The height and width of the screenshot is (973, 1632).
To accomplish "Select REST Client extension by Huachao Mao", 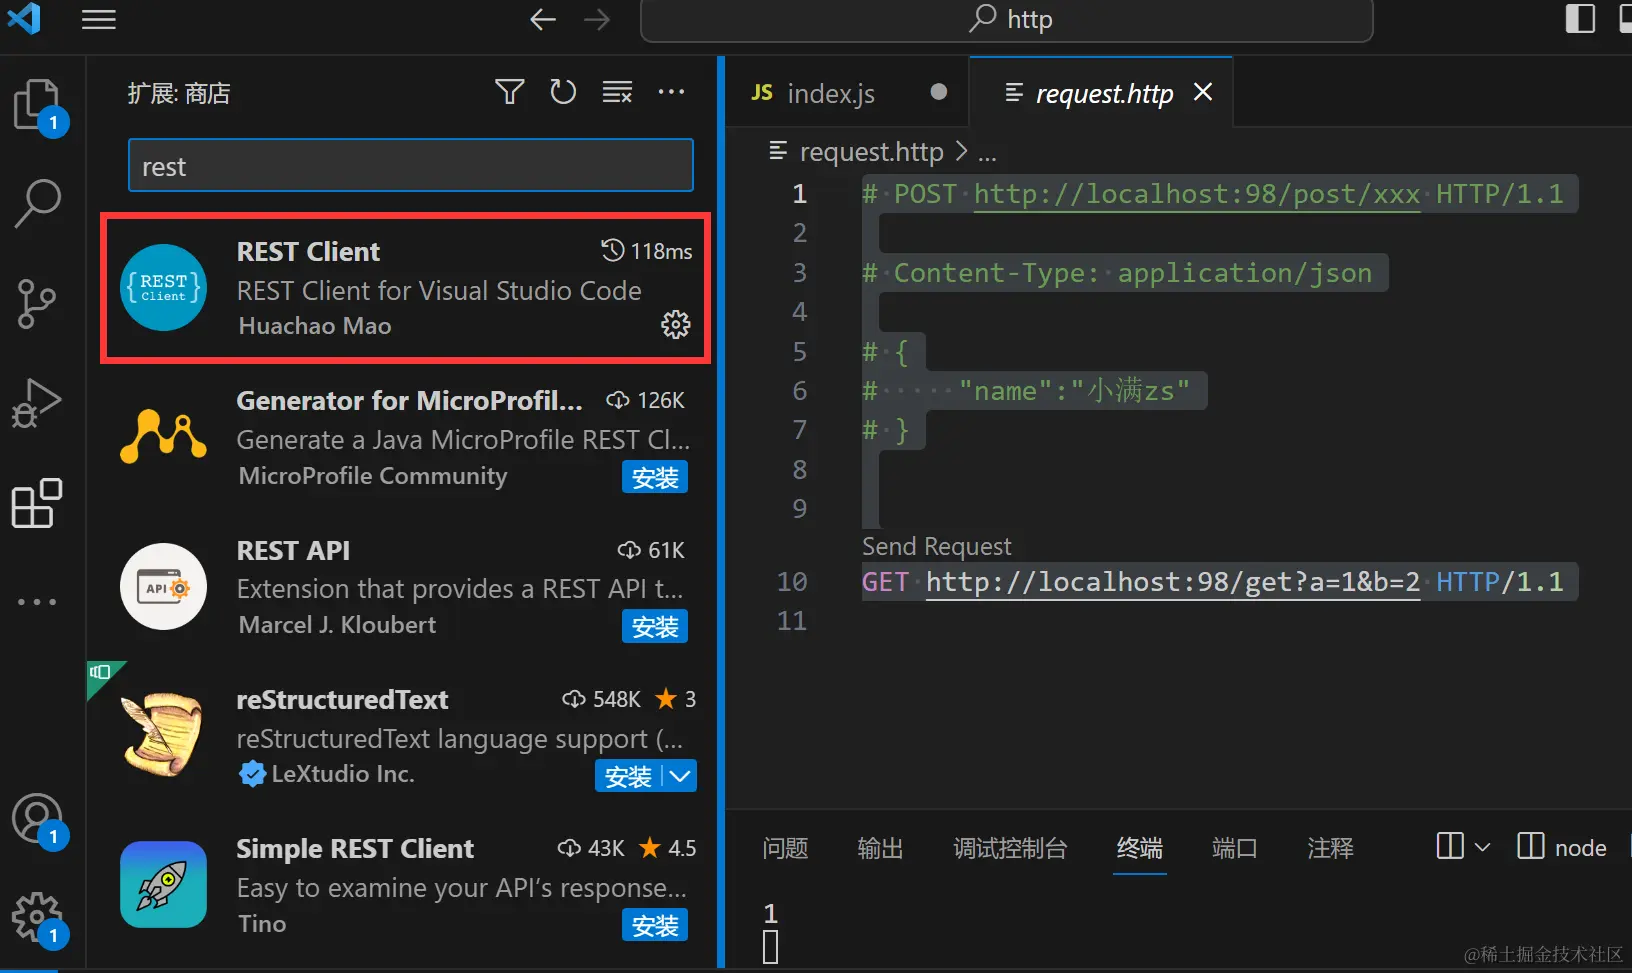I will click(x=406, y=288).
